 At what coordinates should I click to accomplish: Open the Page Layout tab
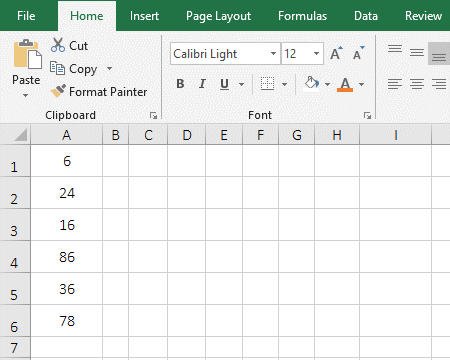(218, 16)
